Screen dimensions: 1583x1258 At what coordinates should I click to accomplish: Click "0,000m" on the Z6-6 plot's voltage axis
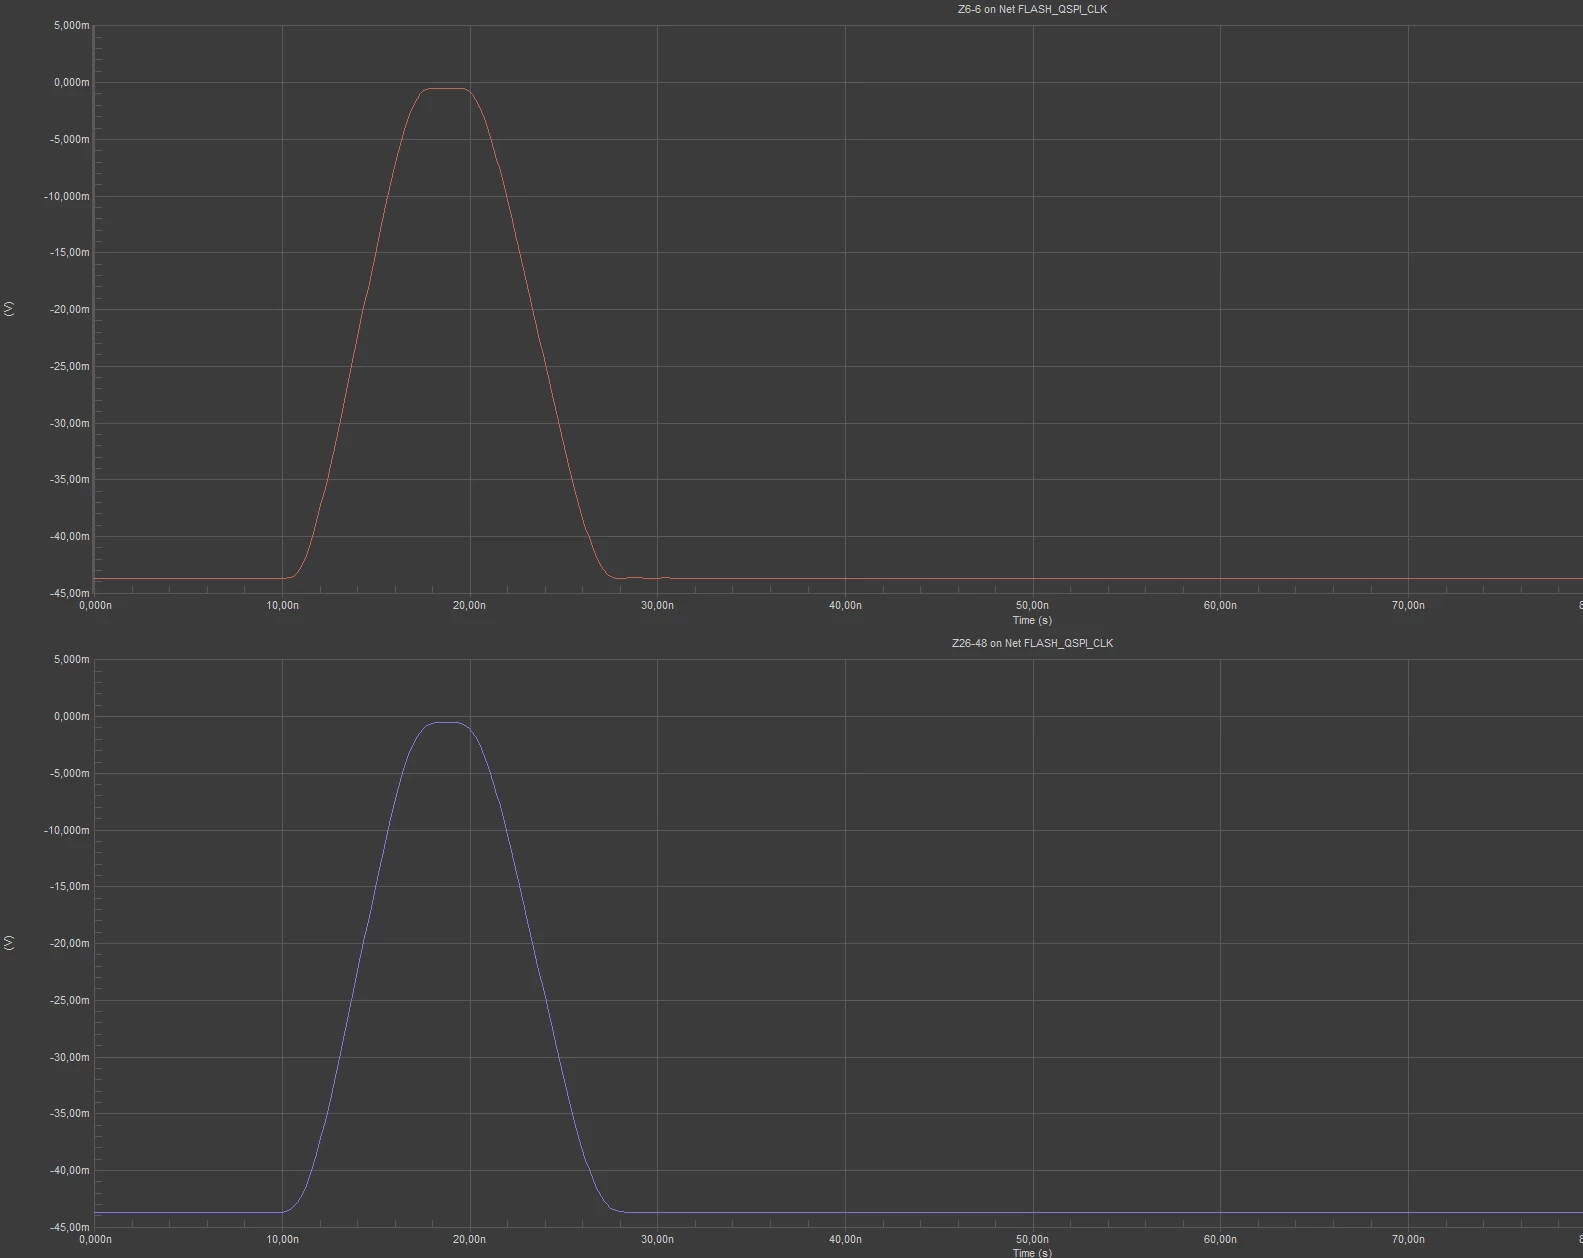coord(71,82)
